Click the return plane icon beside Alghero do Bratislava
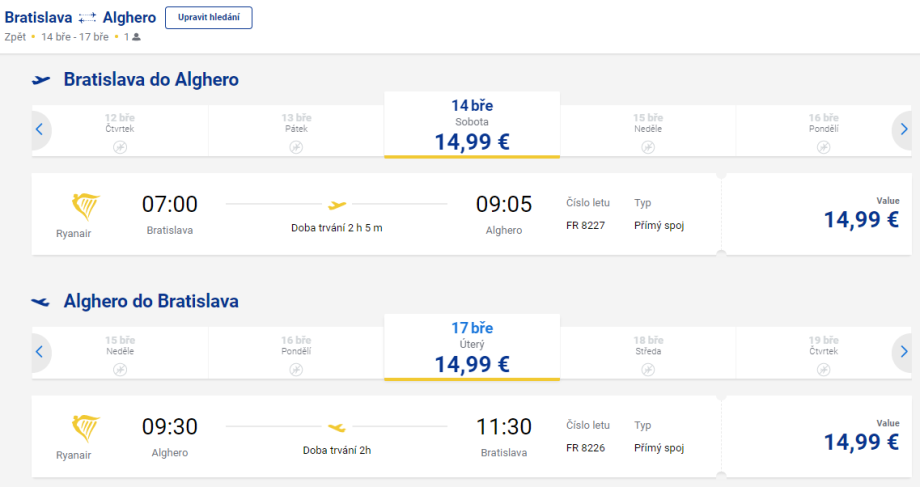Viewport: 920px width, 487px height. [41, 301]
